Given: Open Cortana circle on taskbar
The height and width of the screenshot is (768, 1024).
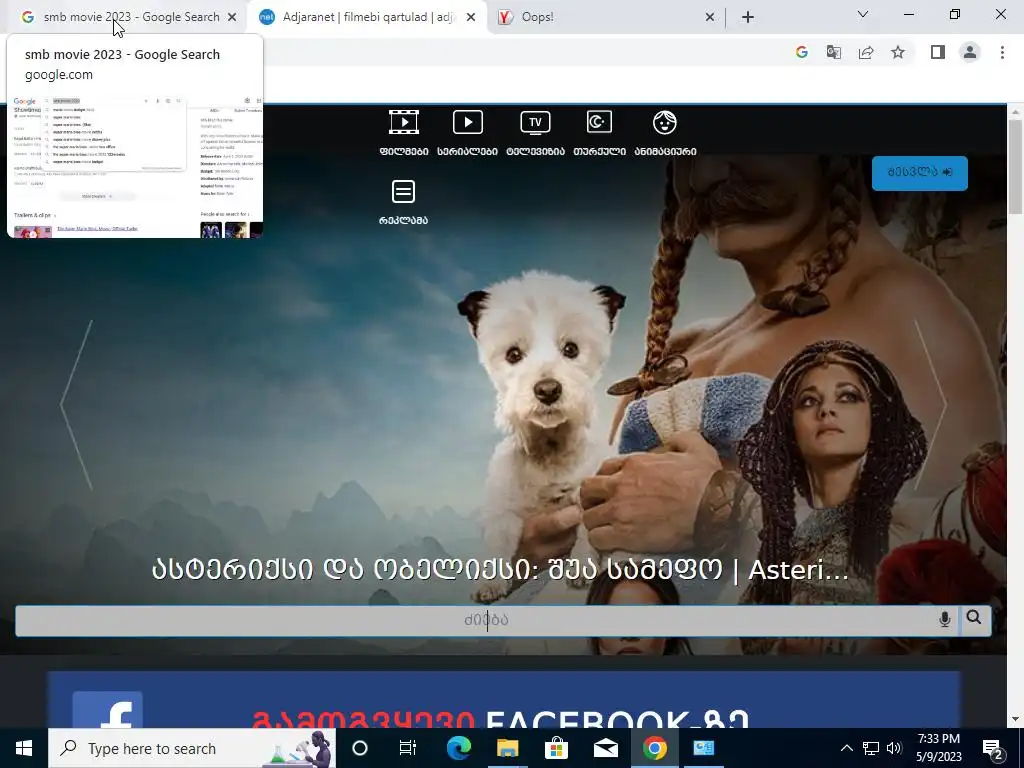Looking at the screenshot, I should (x=360, y=748).
